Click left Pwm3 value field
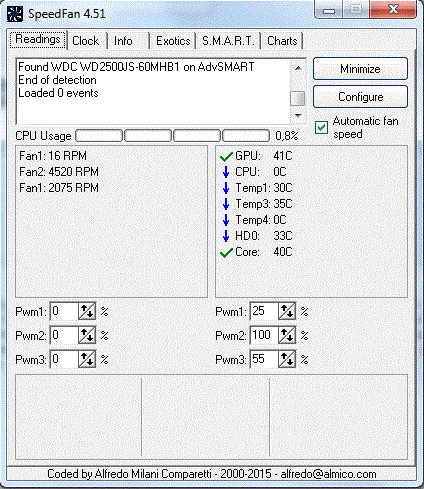424x489 pixels. click(64, 359)
